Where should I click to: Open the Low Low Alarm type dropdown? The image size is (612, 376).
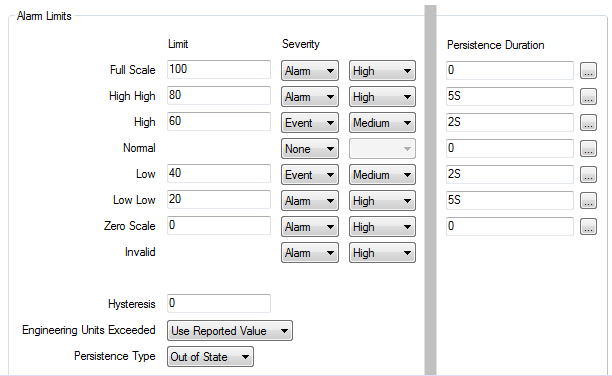pyautogui.click(x=310, y=201)
